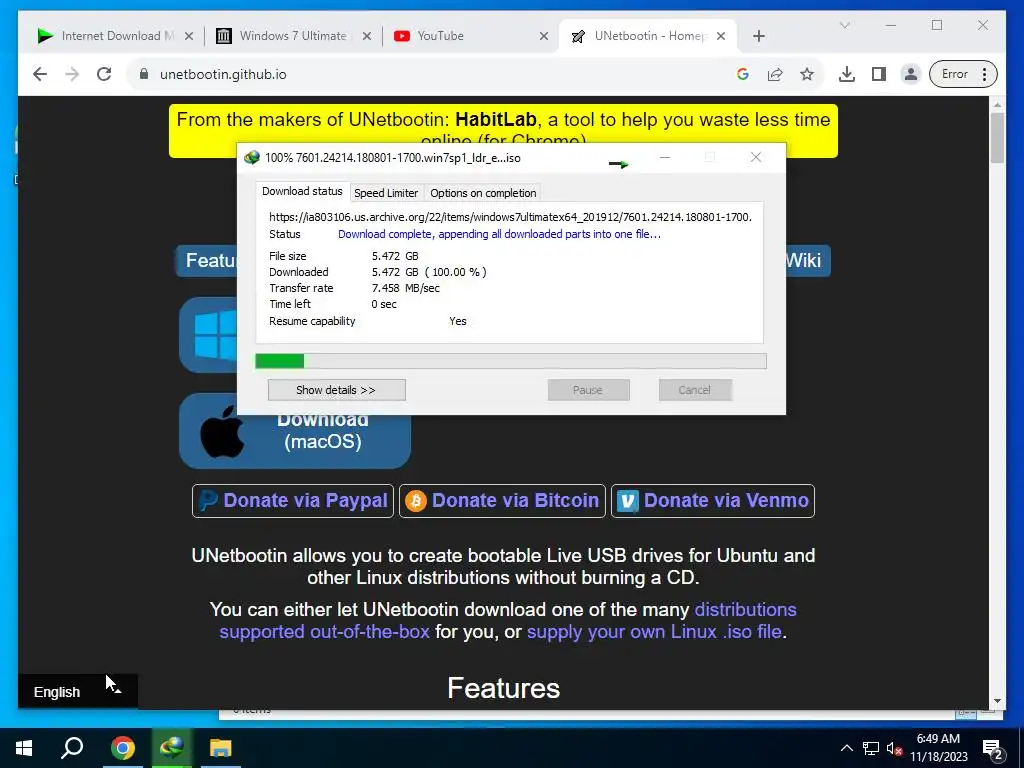Switch to Windows 7 Ultimate tab
The width and height of the screenshot is (1024, 768).
coord(292,36)
